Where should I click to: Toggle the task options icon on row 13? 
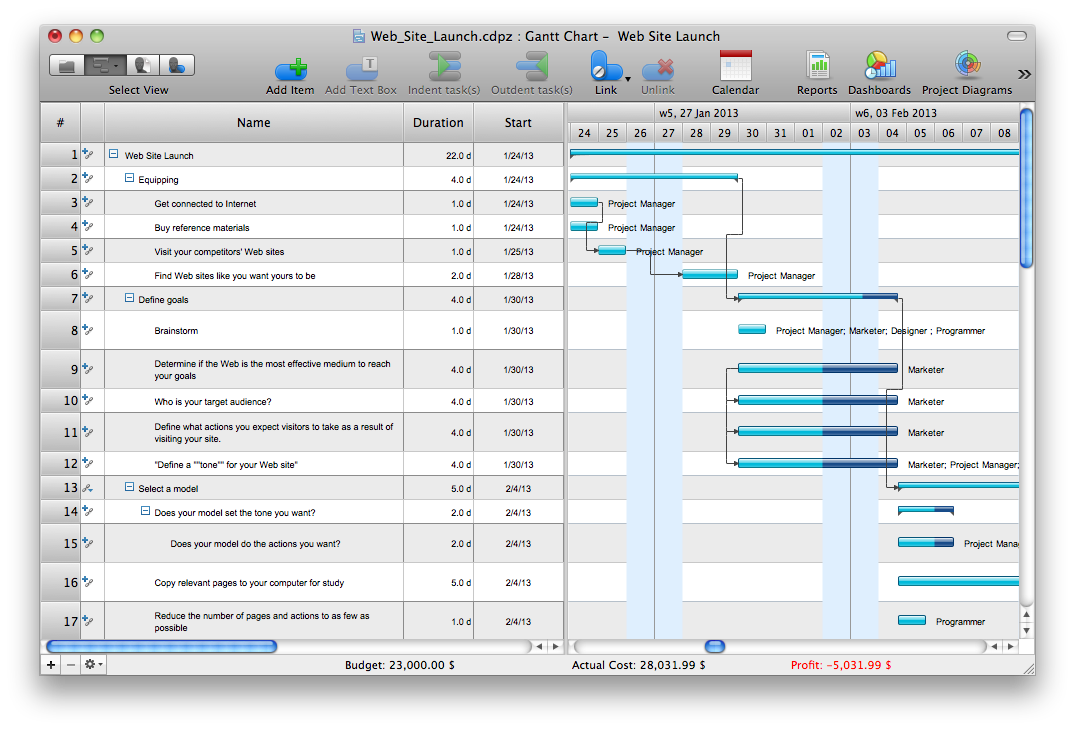[x=89, y=488]
